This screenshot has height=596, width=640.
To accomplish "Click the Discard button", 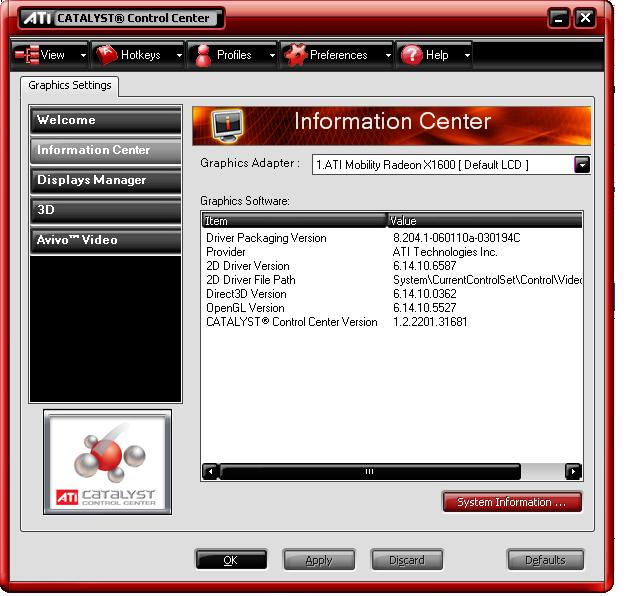I will tap(407, 560).
